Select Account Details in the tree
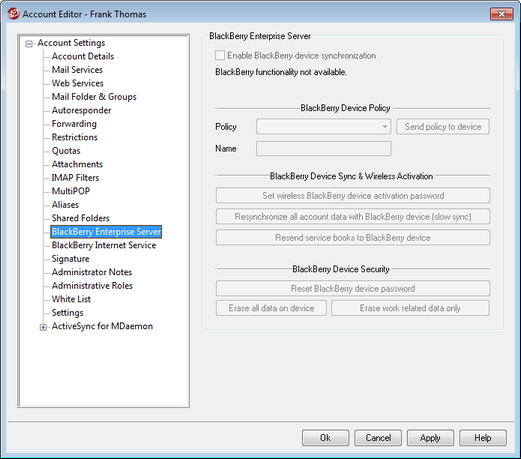The width and height of the screenshot is (521, 459). tap(83, 56)
